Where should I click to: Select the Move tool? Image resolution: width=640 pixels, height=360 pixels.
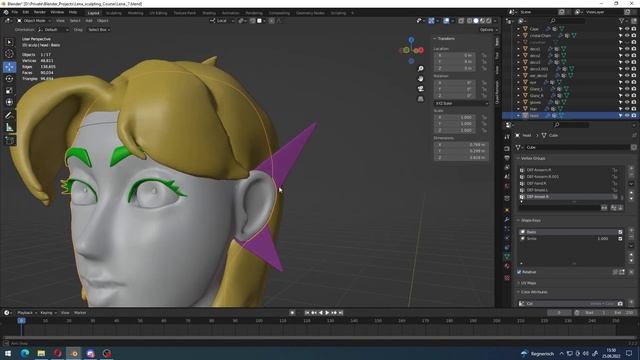9,67
